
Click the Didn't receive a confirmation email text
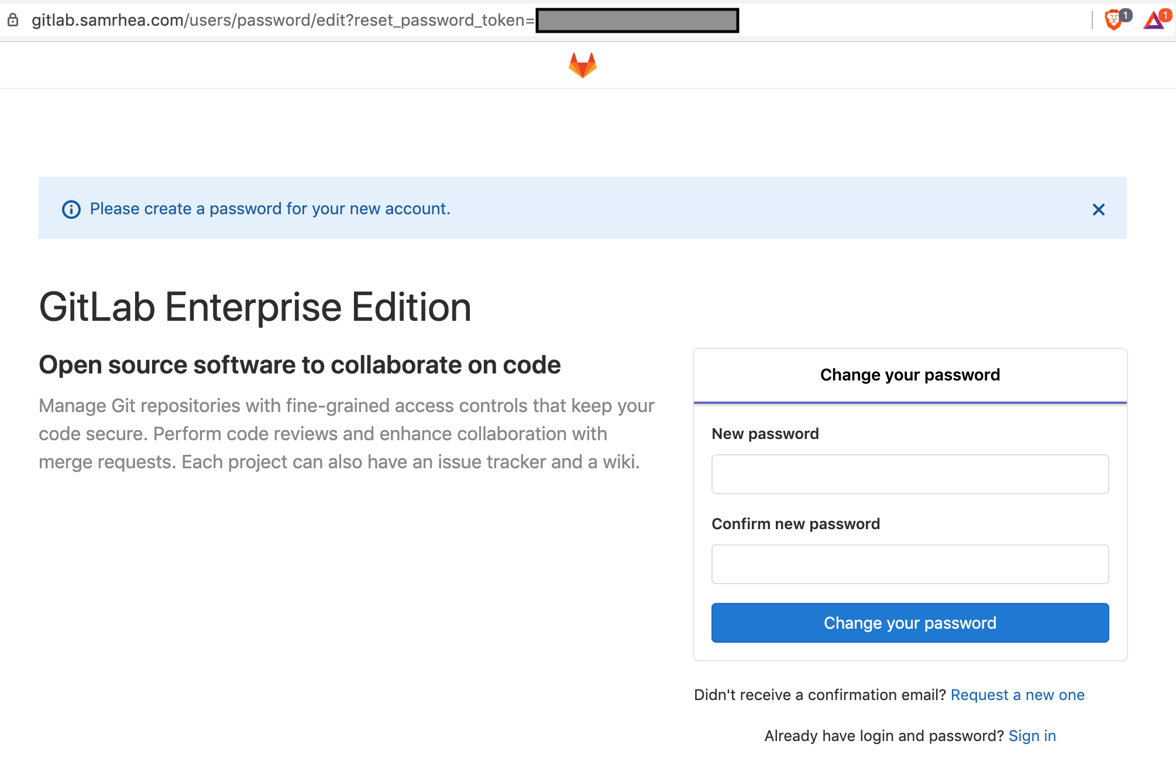(820, 694)
